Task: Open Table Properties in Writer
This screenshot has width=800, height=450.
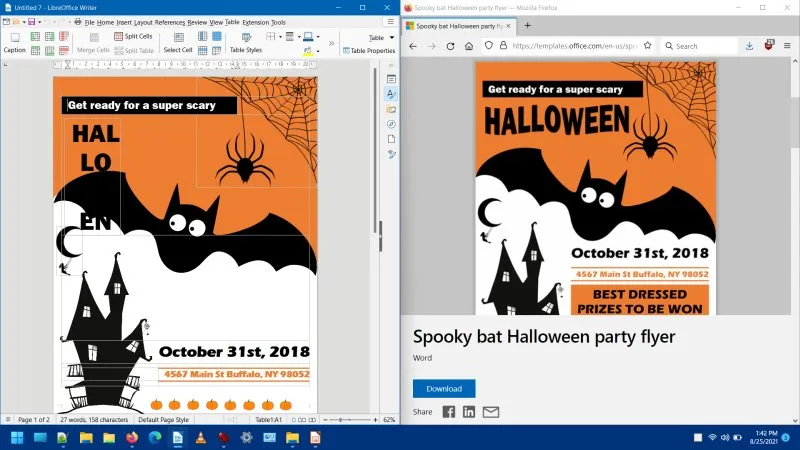Action: click(368, 50)
